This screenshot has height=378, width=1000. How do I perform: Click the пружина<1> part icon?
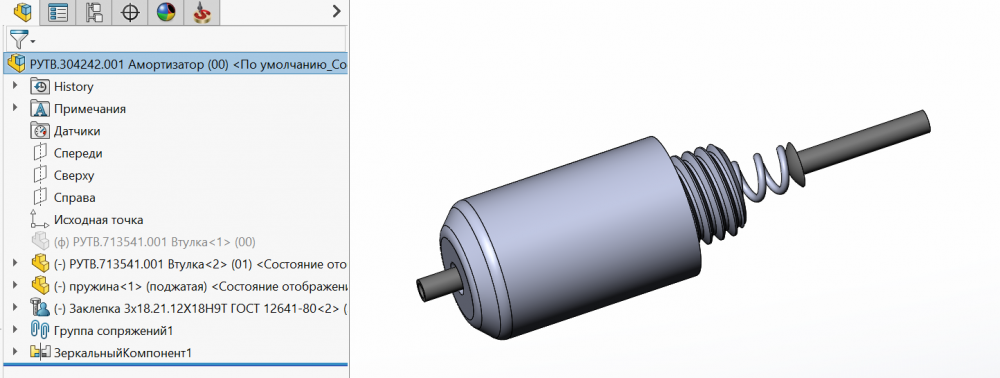point(40,286)
